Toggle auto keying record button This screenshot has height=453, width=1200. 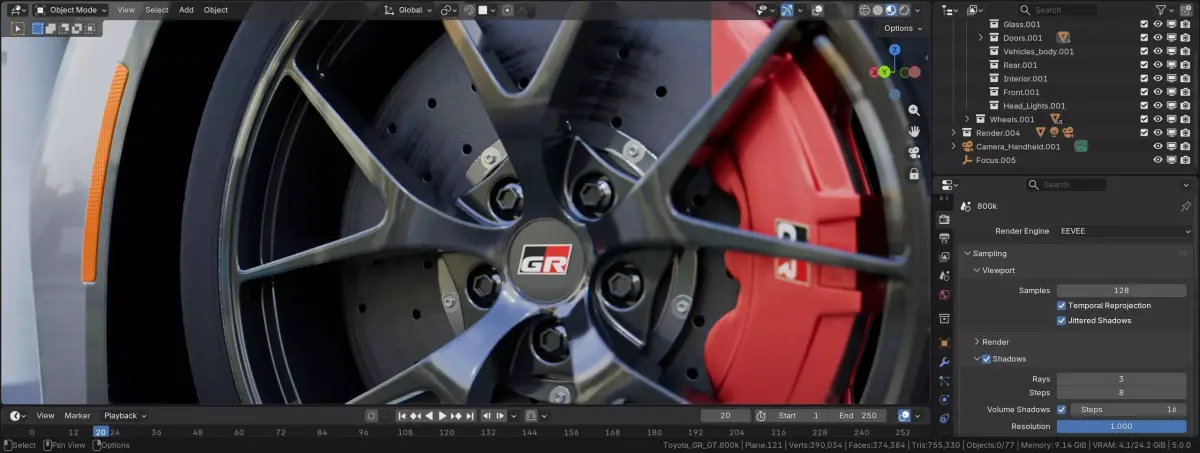(371, 416)
